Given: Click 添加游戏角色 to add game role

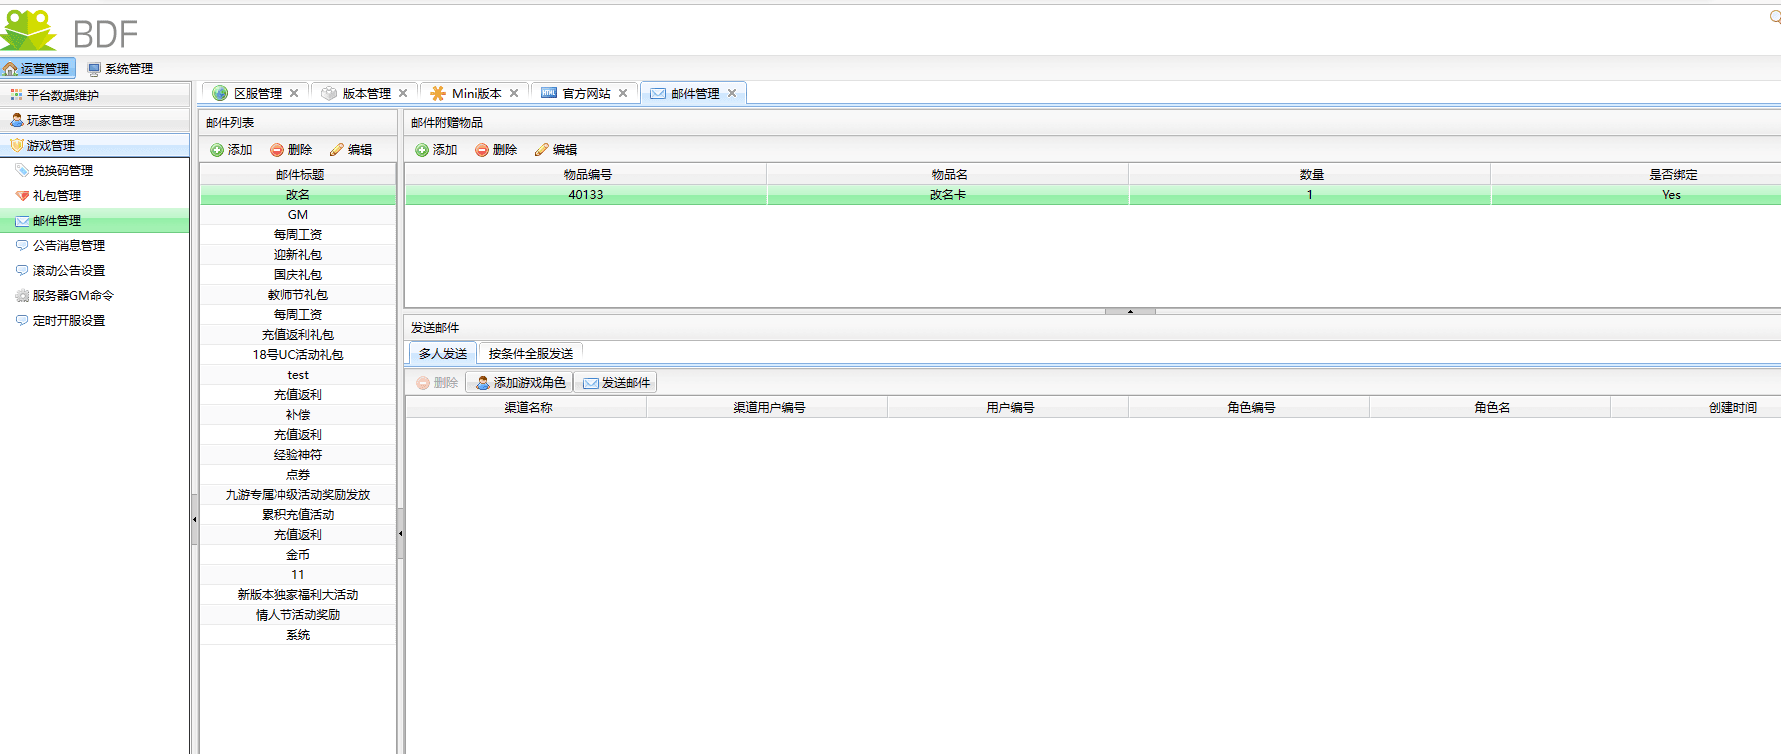Looking at the screenshot, I should [520, 383].
